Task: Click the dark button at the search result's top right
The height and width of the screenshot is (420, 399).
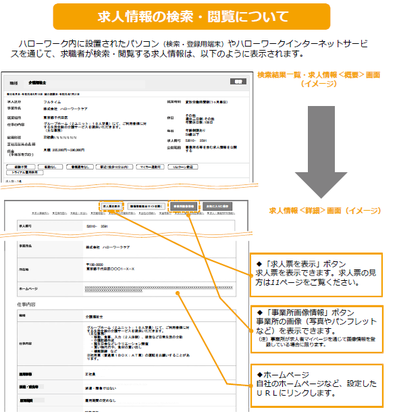Action: pos(238,81)
